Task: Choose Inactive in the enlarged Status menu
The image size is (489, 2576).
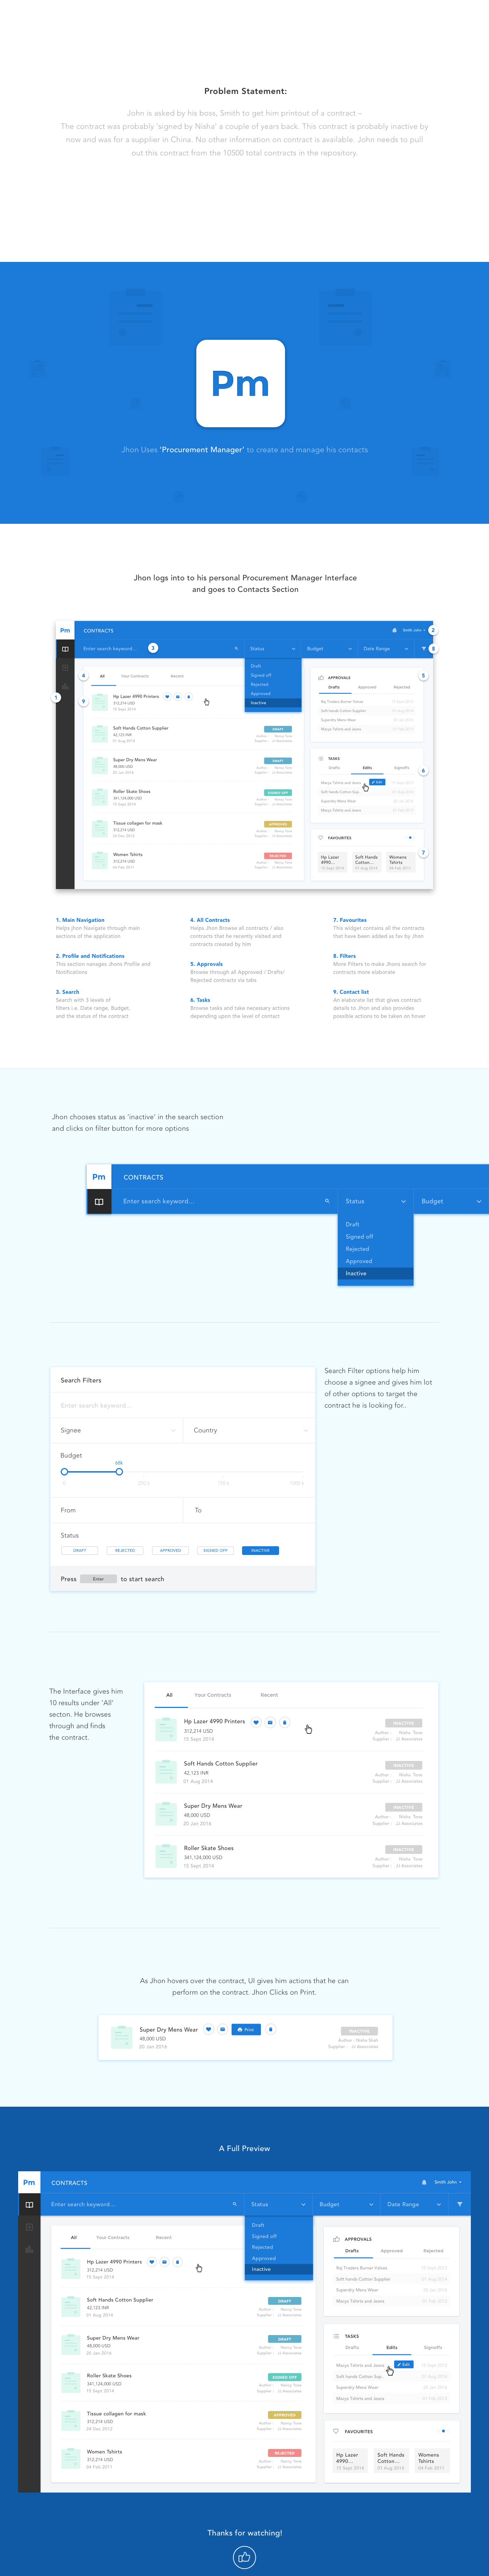Action: [375, 1273]
